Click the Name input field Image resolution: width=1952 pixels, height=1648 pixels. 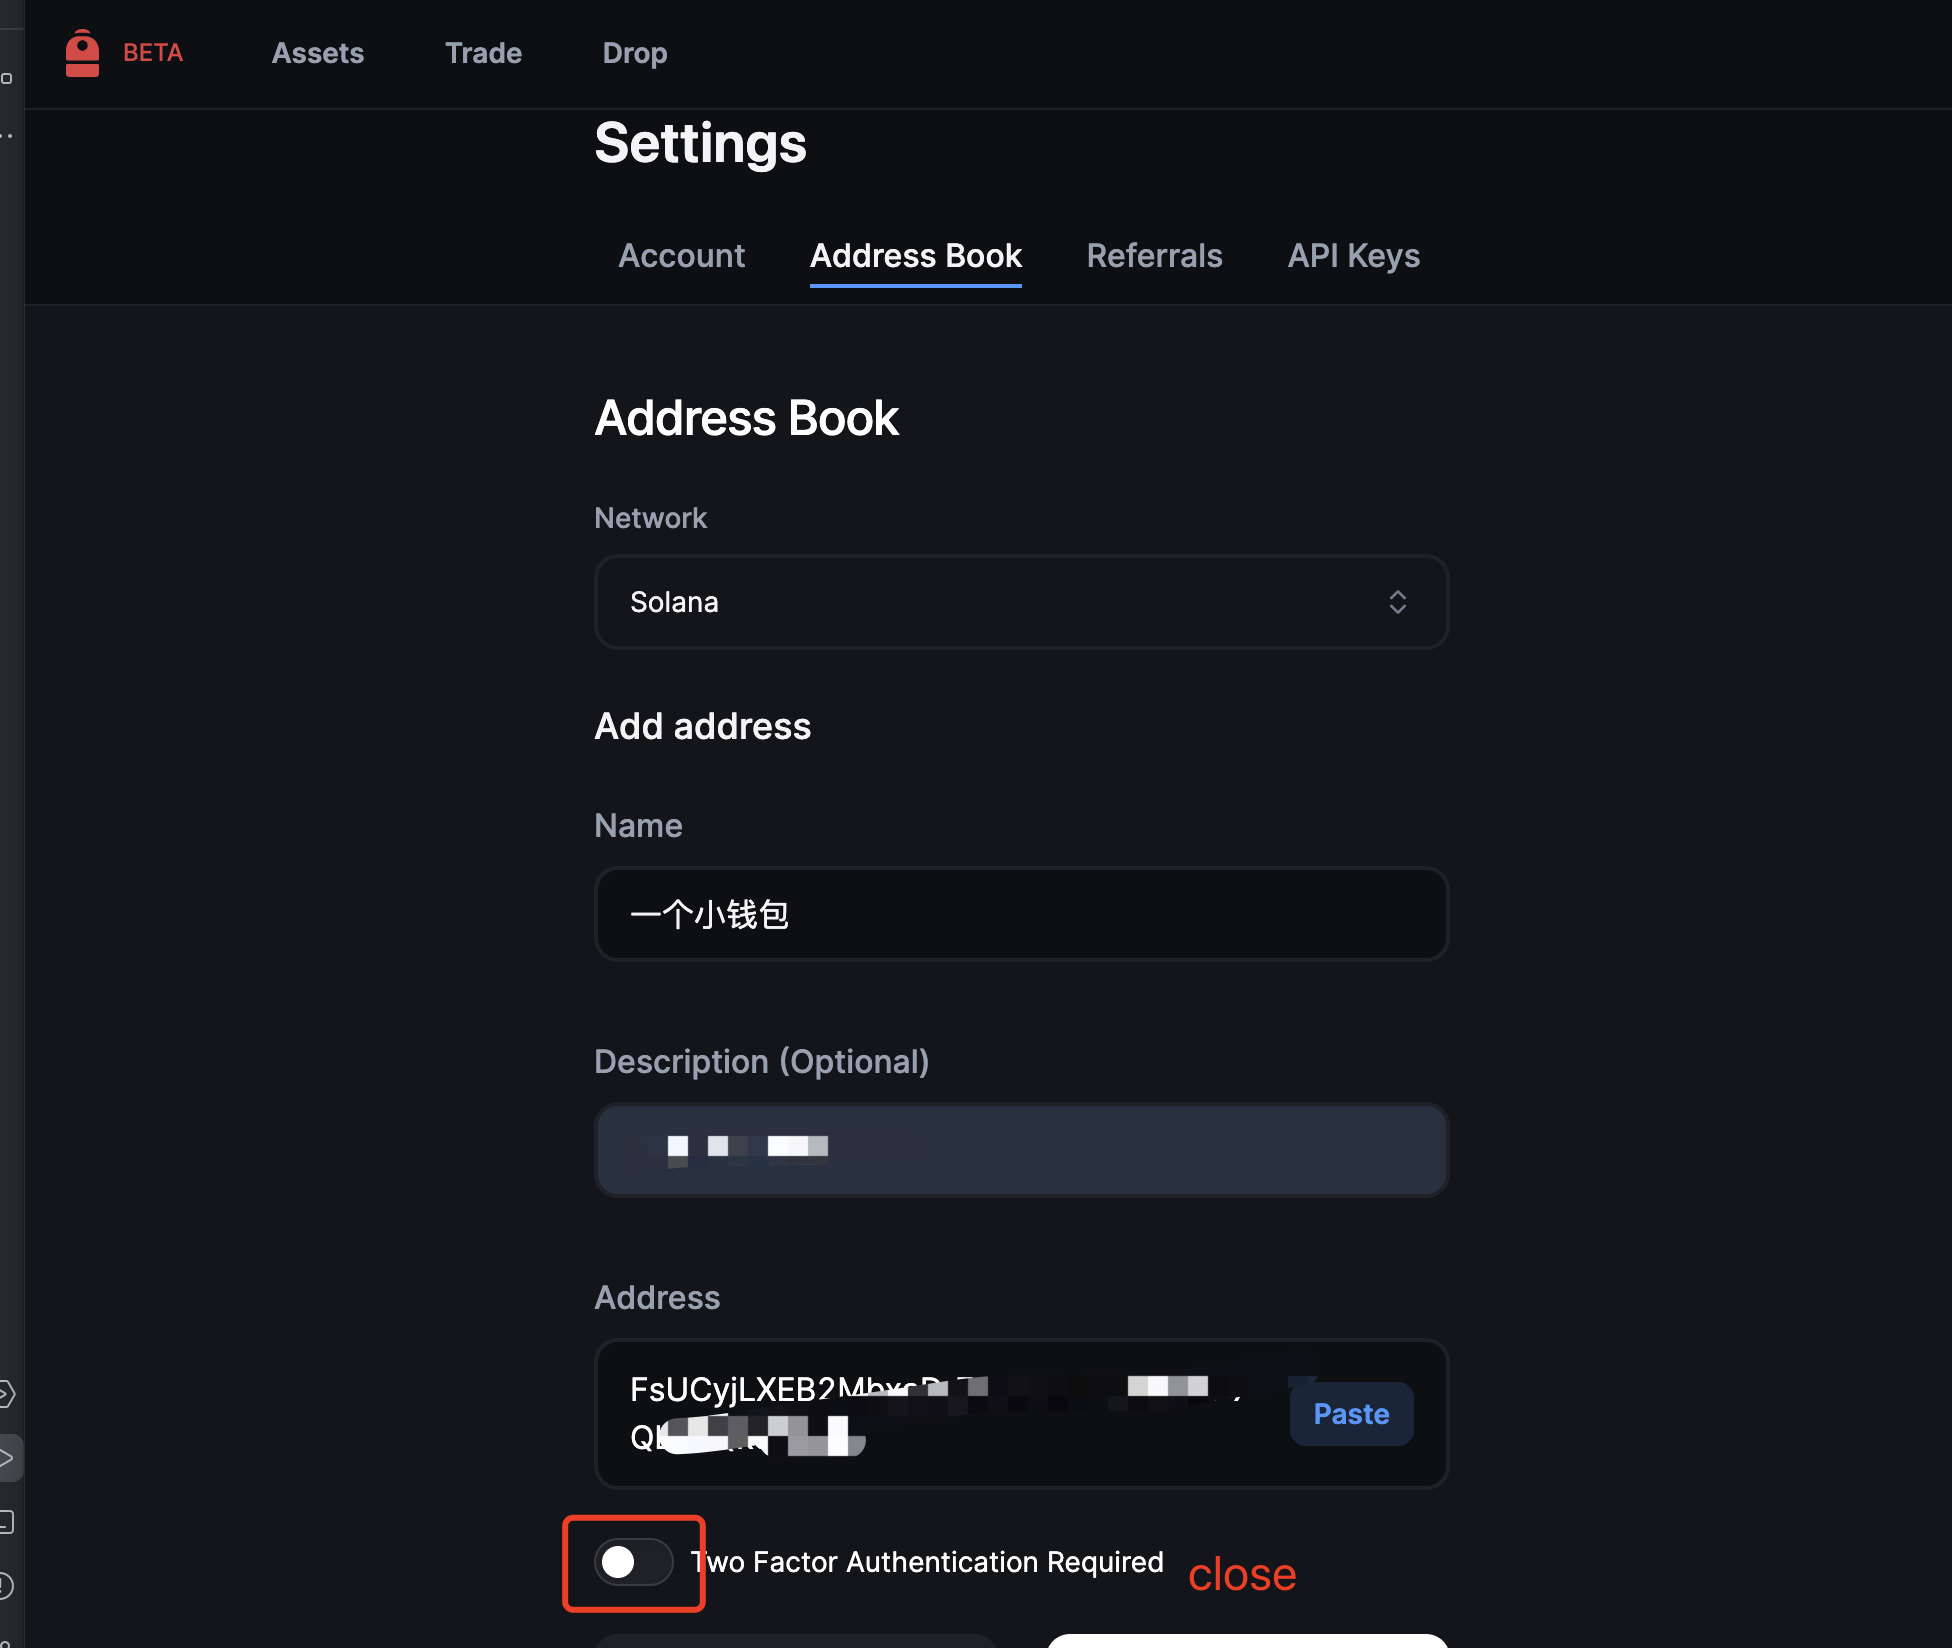[x=1020, y=914]
